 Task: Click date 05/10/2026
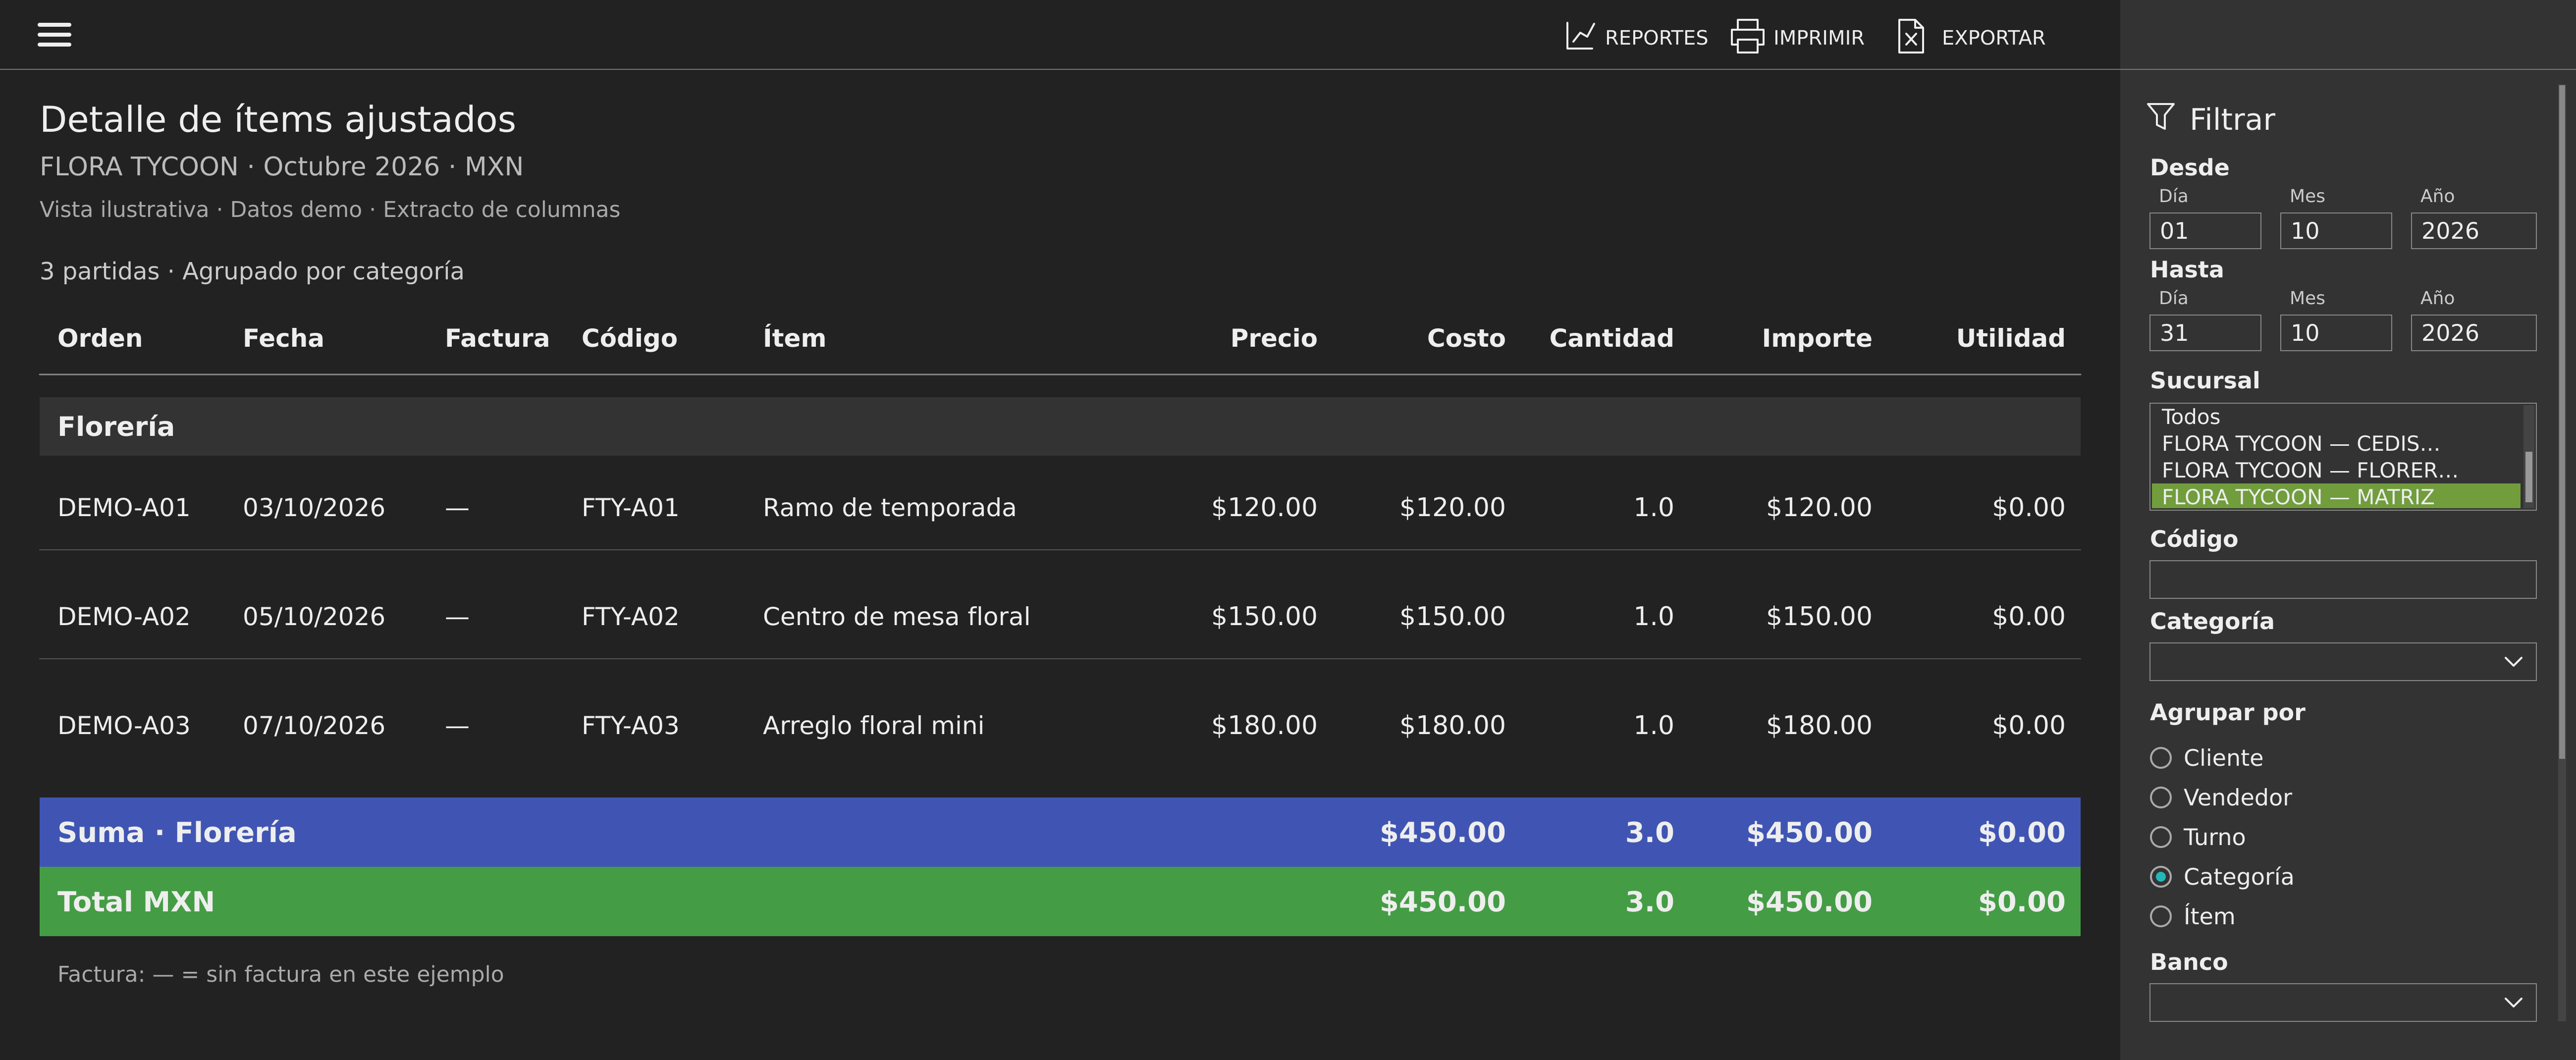coord(314,617)
